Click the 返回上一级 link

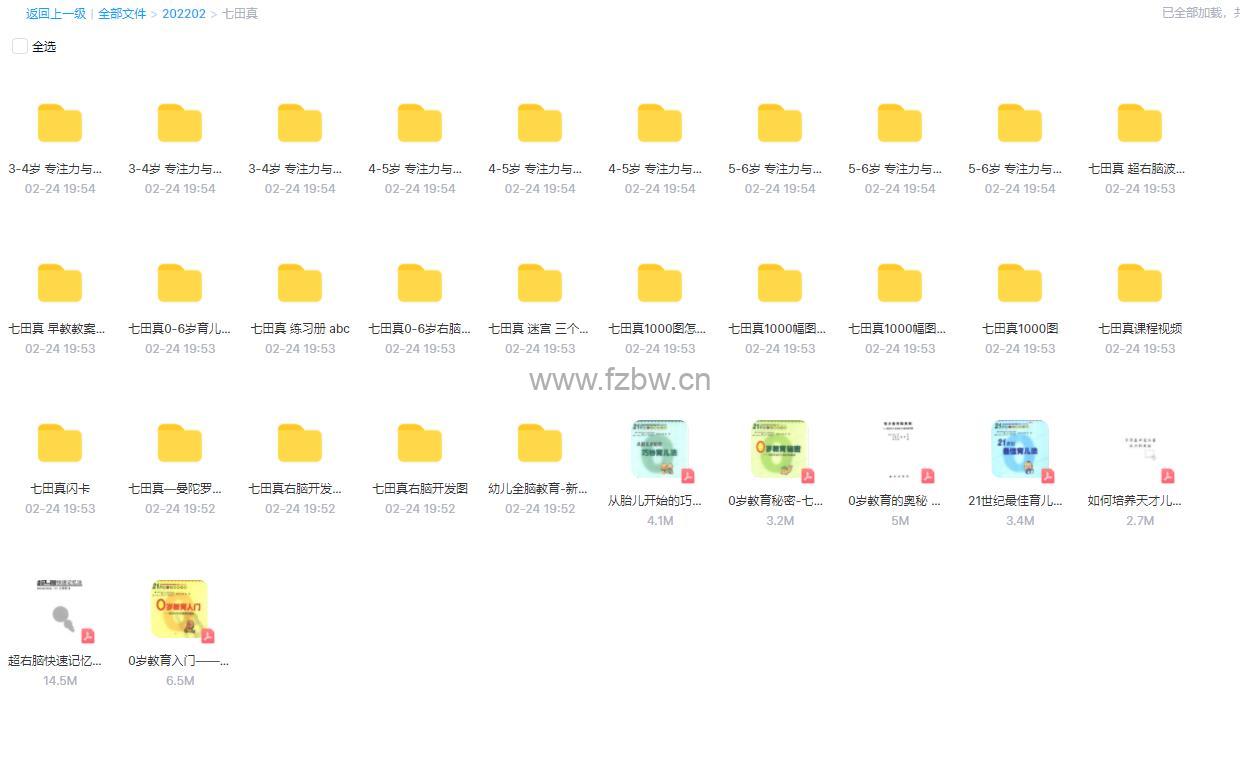56,14
